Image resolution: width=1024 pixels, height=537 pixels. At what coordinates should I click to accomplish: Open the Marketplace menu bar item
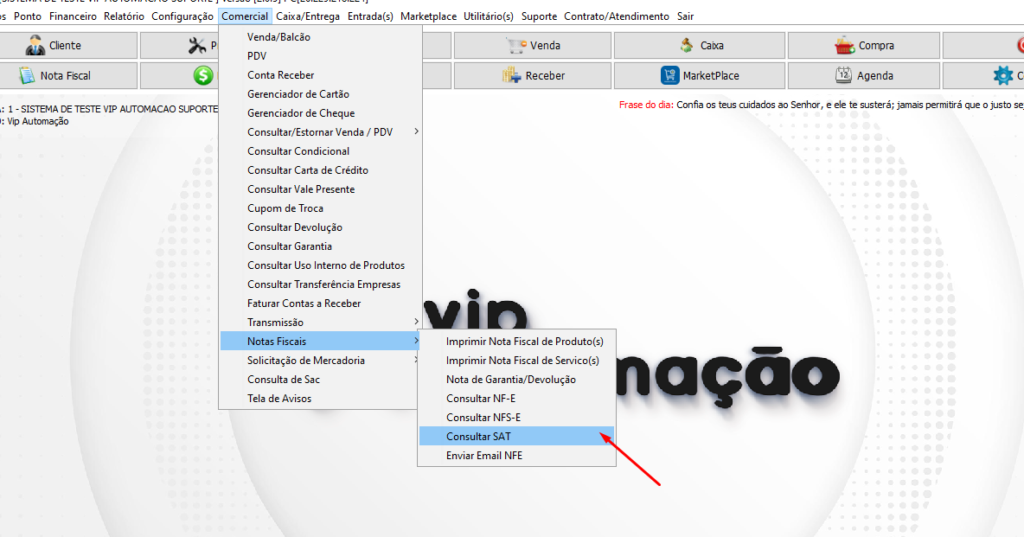[x=428, y=16]
